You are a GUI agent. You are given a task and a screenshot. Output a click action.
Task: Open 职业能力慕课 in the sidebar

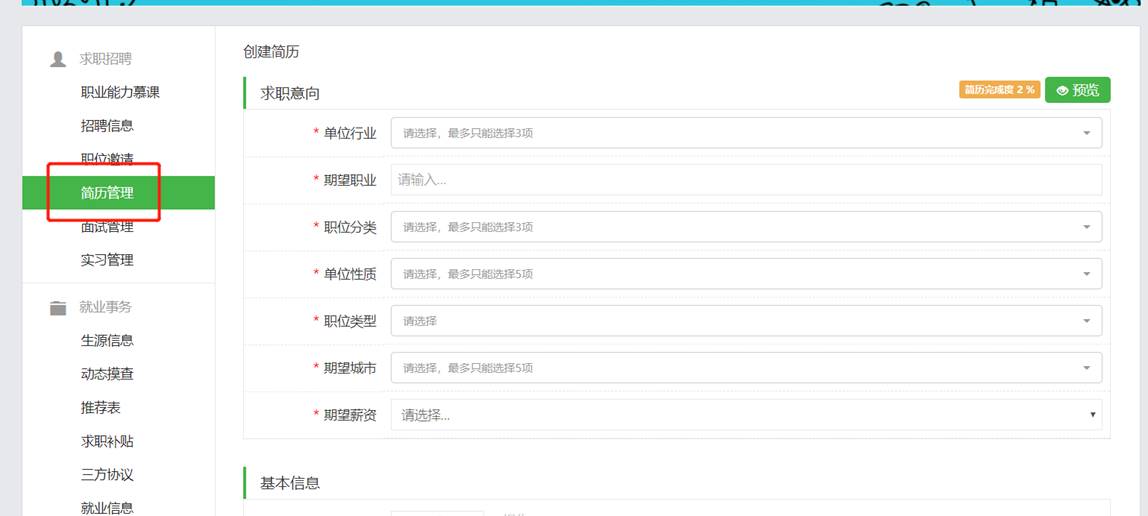[120, 92]
